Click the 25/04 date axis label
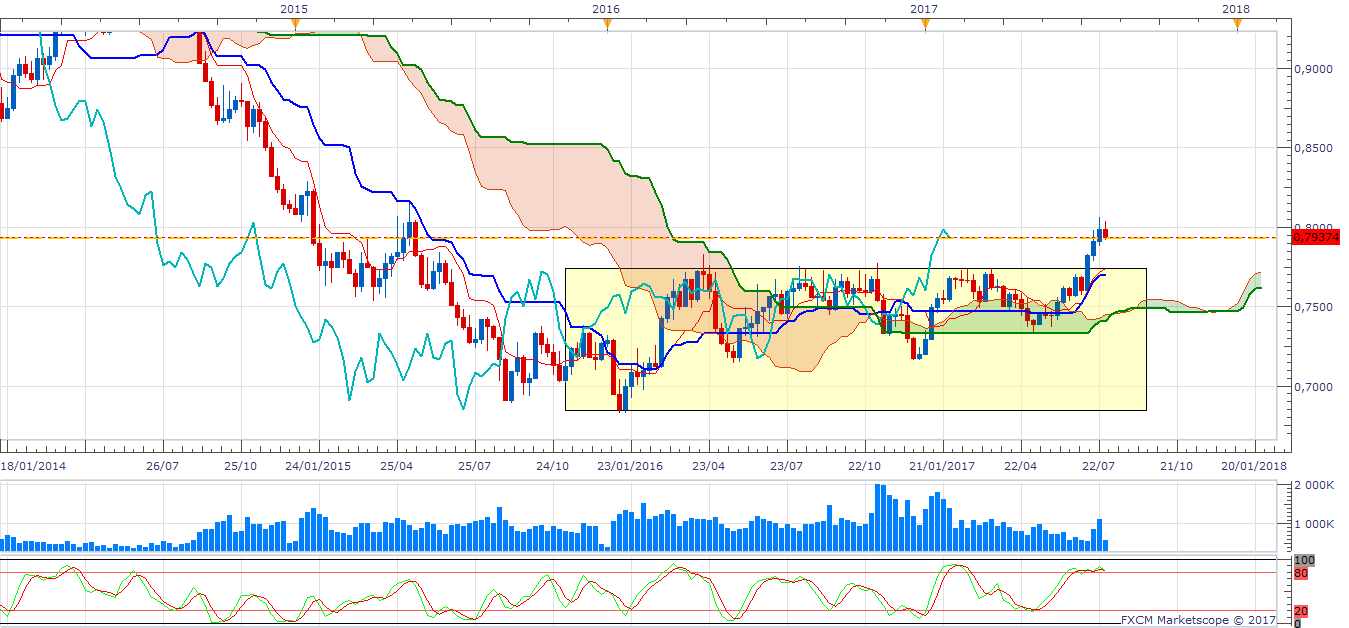The height and width of the screenshot is (628, 1349). pyautogui.click(x=397, y=466)
